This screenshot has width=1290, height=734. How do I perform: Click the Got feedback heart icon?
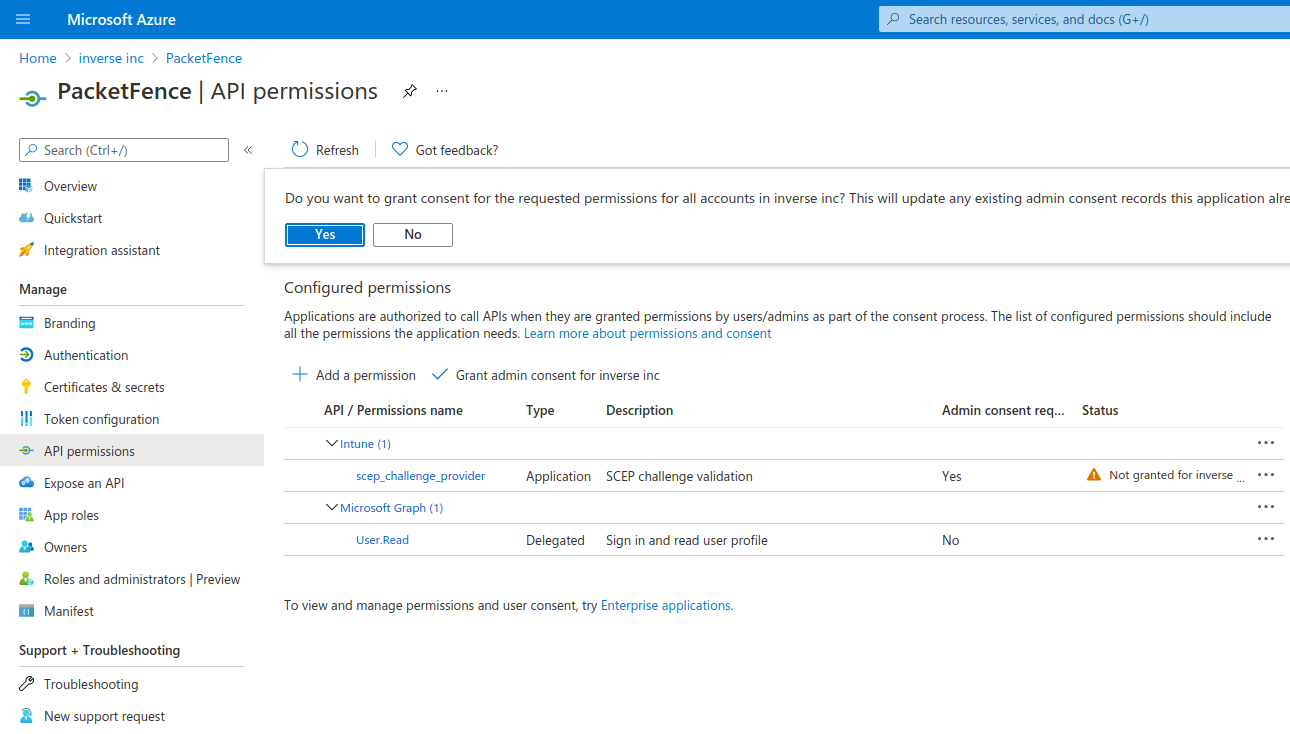point(400,150)
